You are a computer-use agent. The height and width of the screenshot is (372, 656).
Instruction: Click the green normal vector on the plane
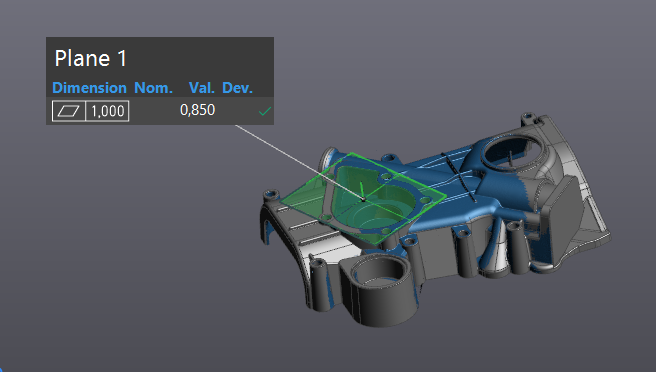coord(361,190)
